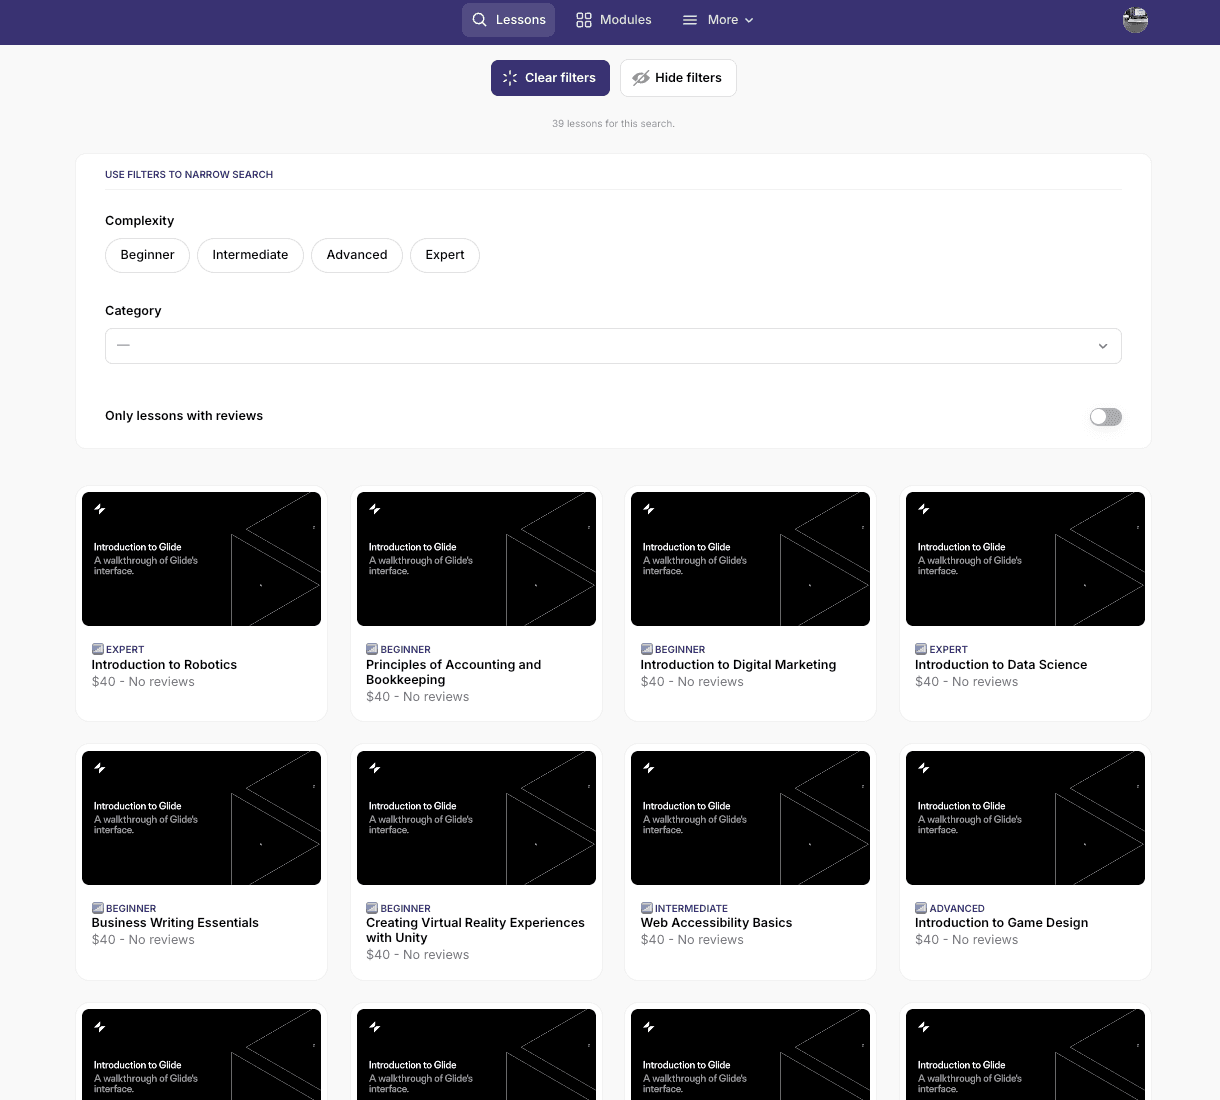1220x1100 pixels.
Task: Click the sparkle icon on Clear filters
Action: pyautogui.click(x=510, y=78)
